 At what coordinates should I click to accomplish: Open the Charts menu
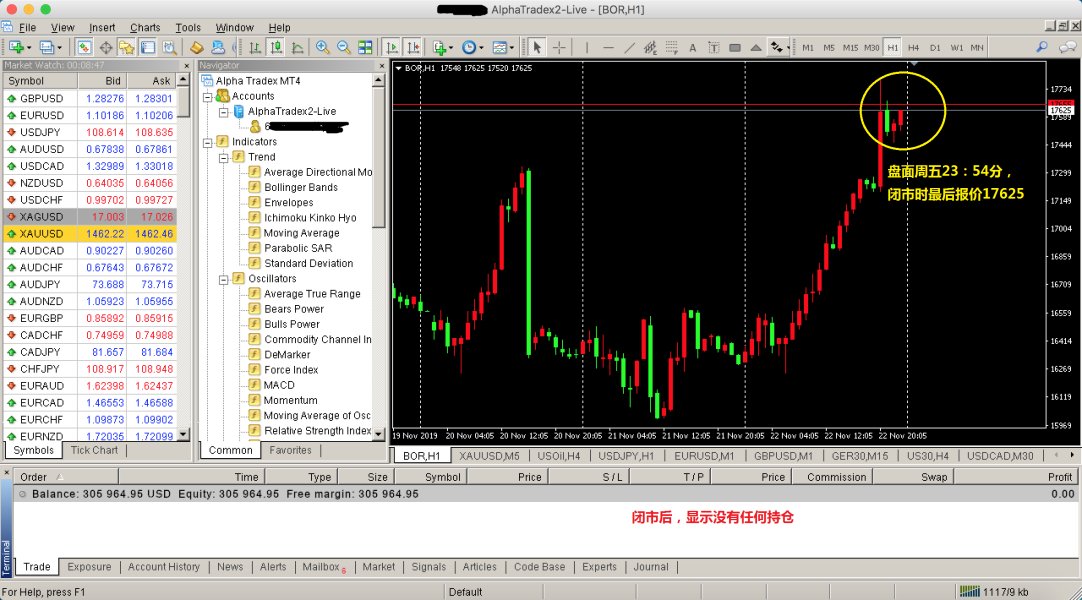point(145,28)
